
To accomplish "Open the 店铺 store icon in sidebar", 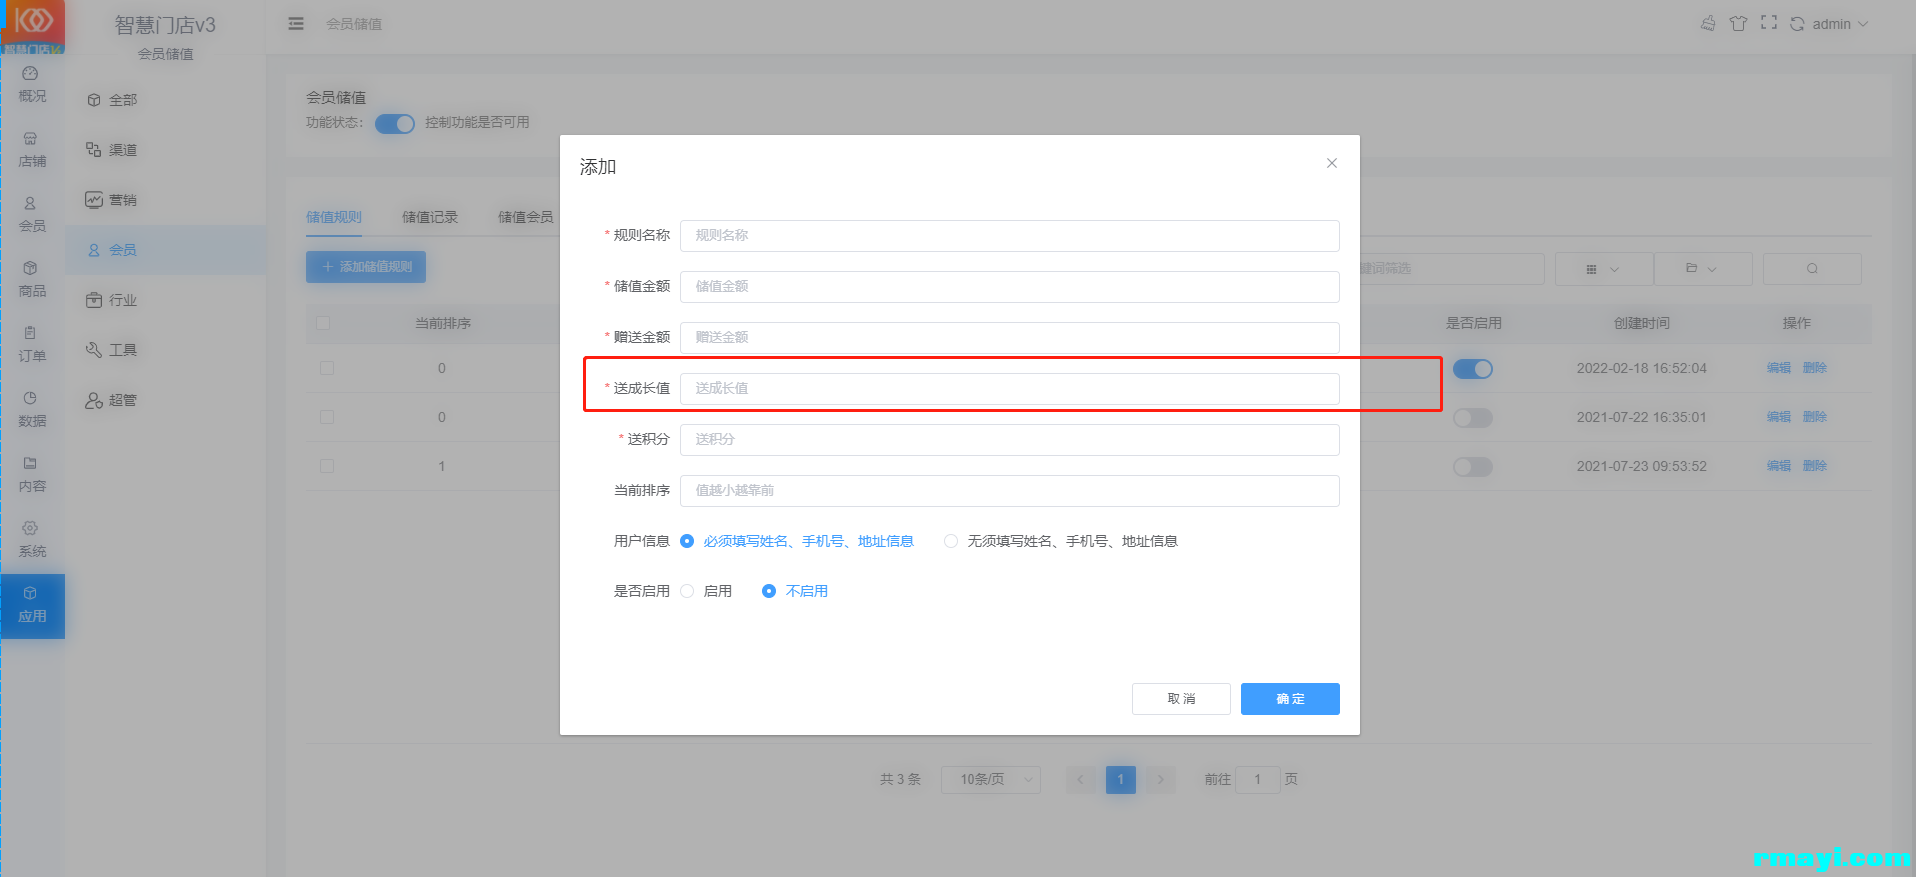I will coord(30,139).
